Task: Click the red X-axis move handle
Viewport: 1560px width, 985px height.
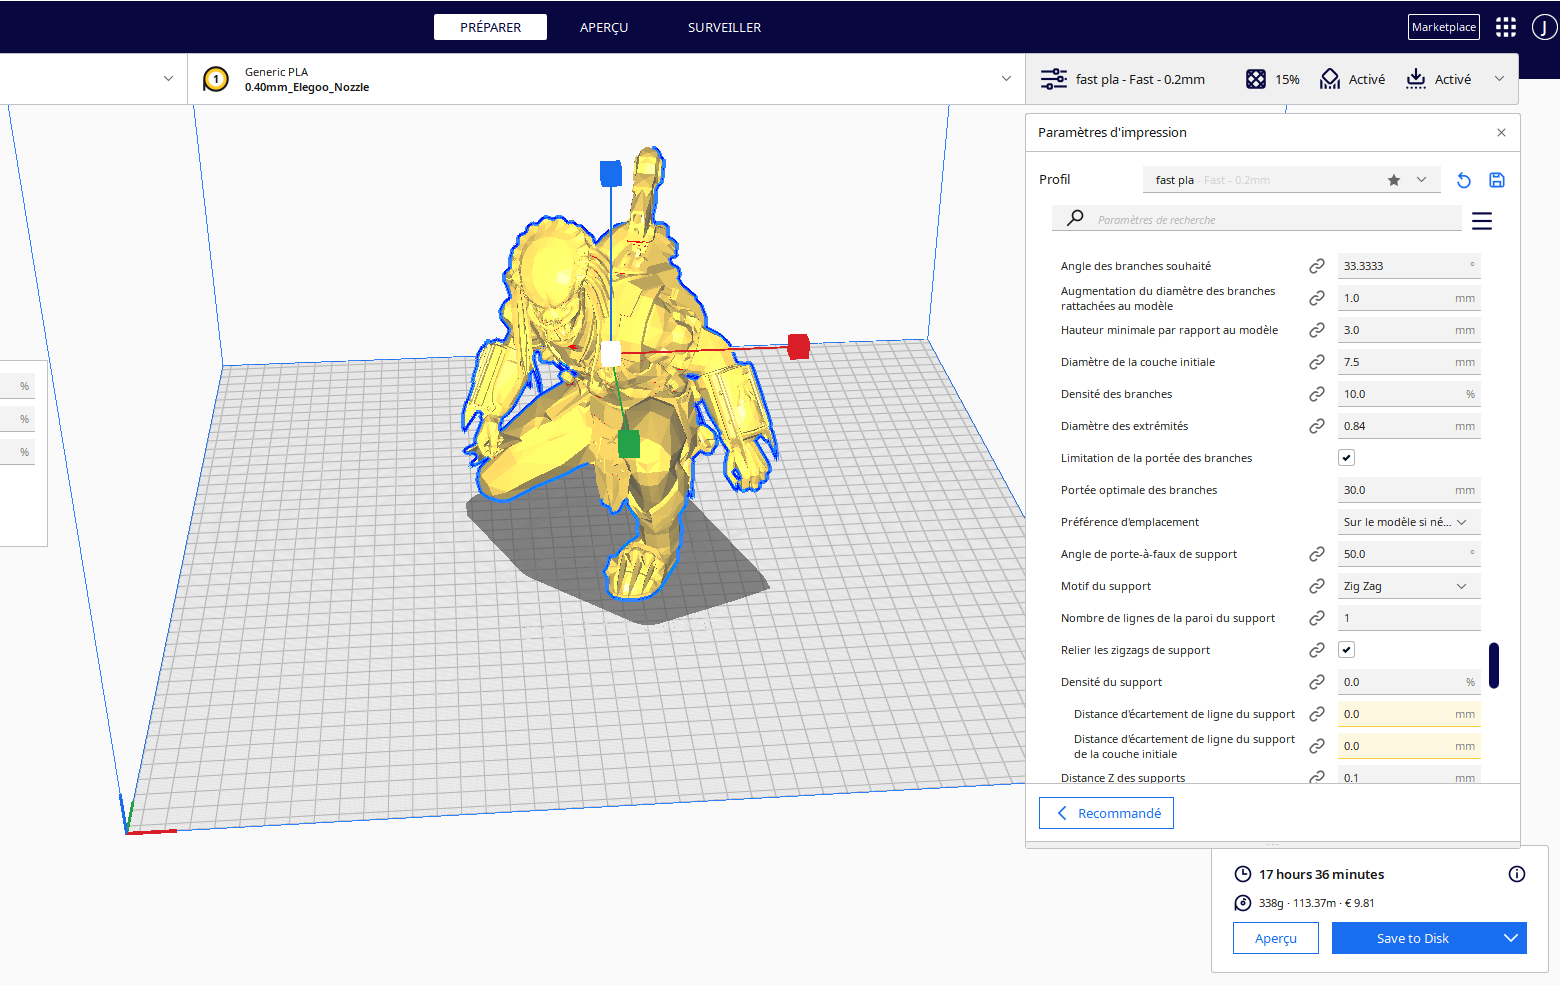Action: tap(798, 347)
